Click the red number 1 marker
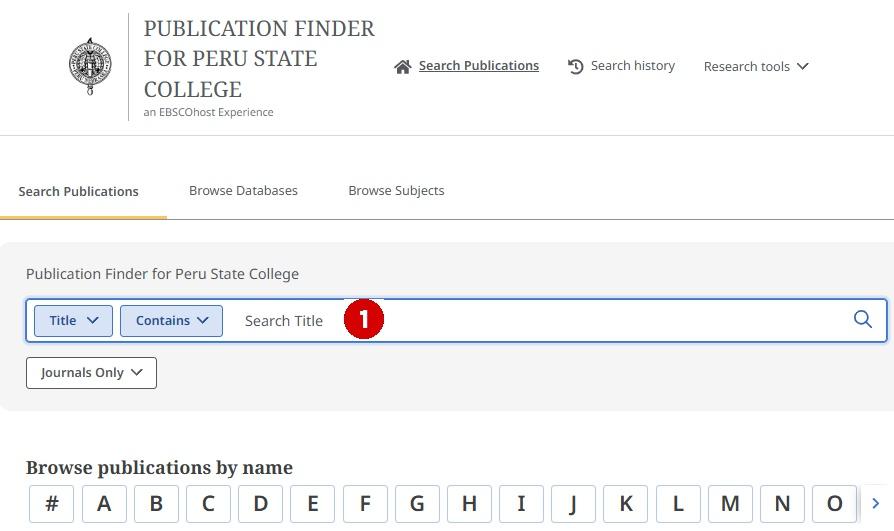Screen dimensions: 894x531 (x=364, y=320)
